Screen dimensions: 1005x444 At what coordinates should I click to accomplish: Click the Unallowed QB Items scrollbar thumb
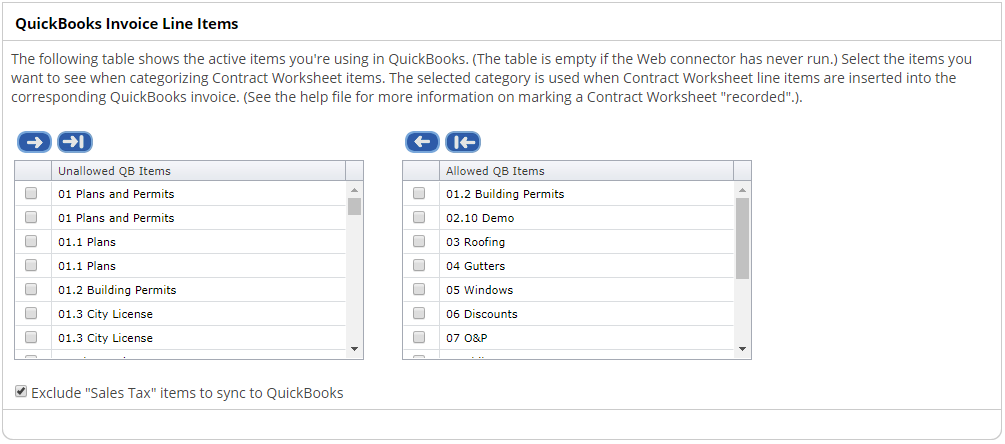pos(354,206)
